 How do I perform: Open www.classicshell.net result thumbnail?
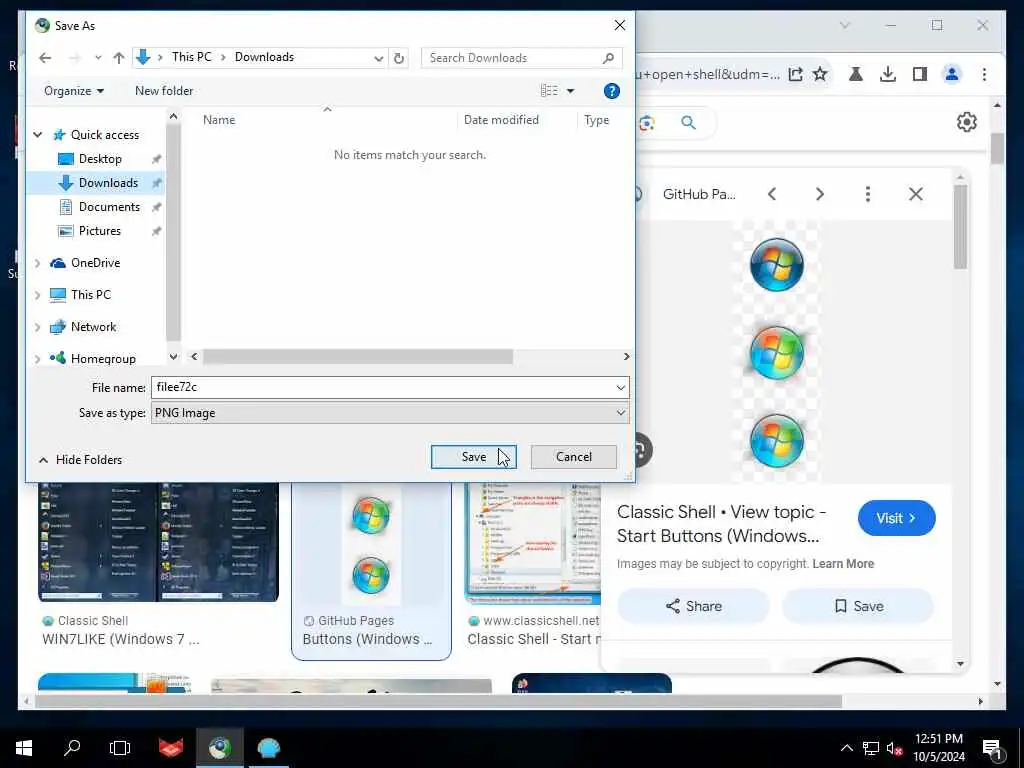532,543
